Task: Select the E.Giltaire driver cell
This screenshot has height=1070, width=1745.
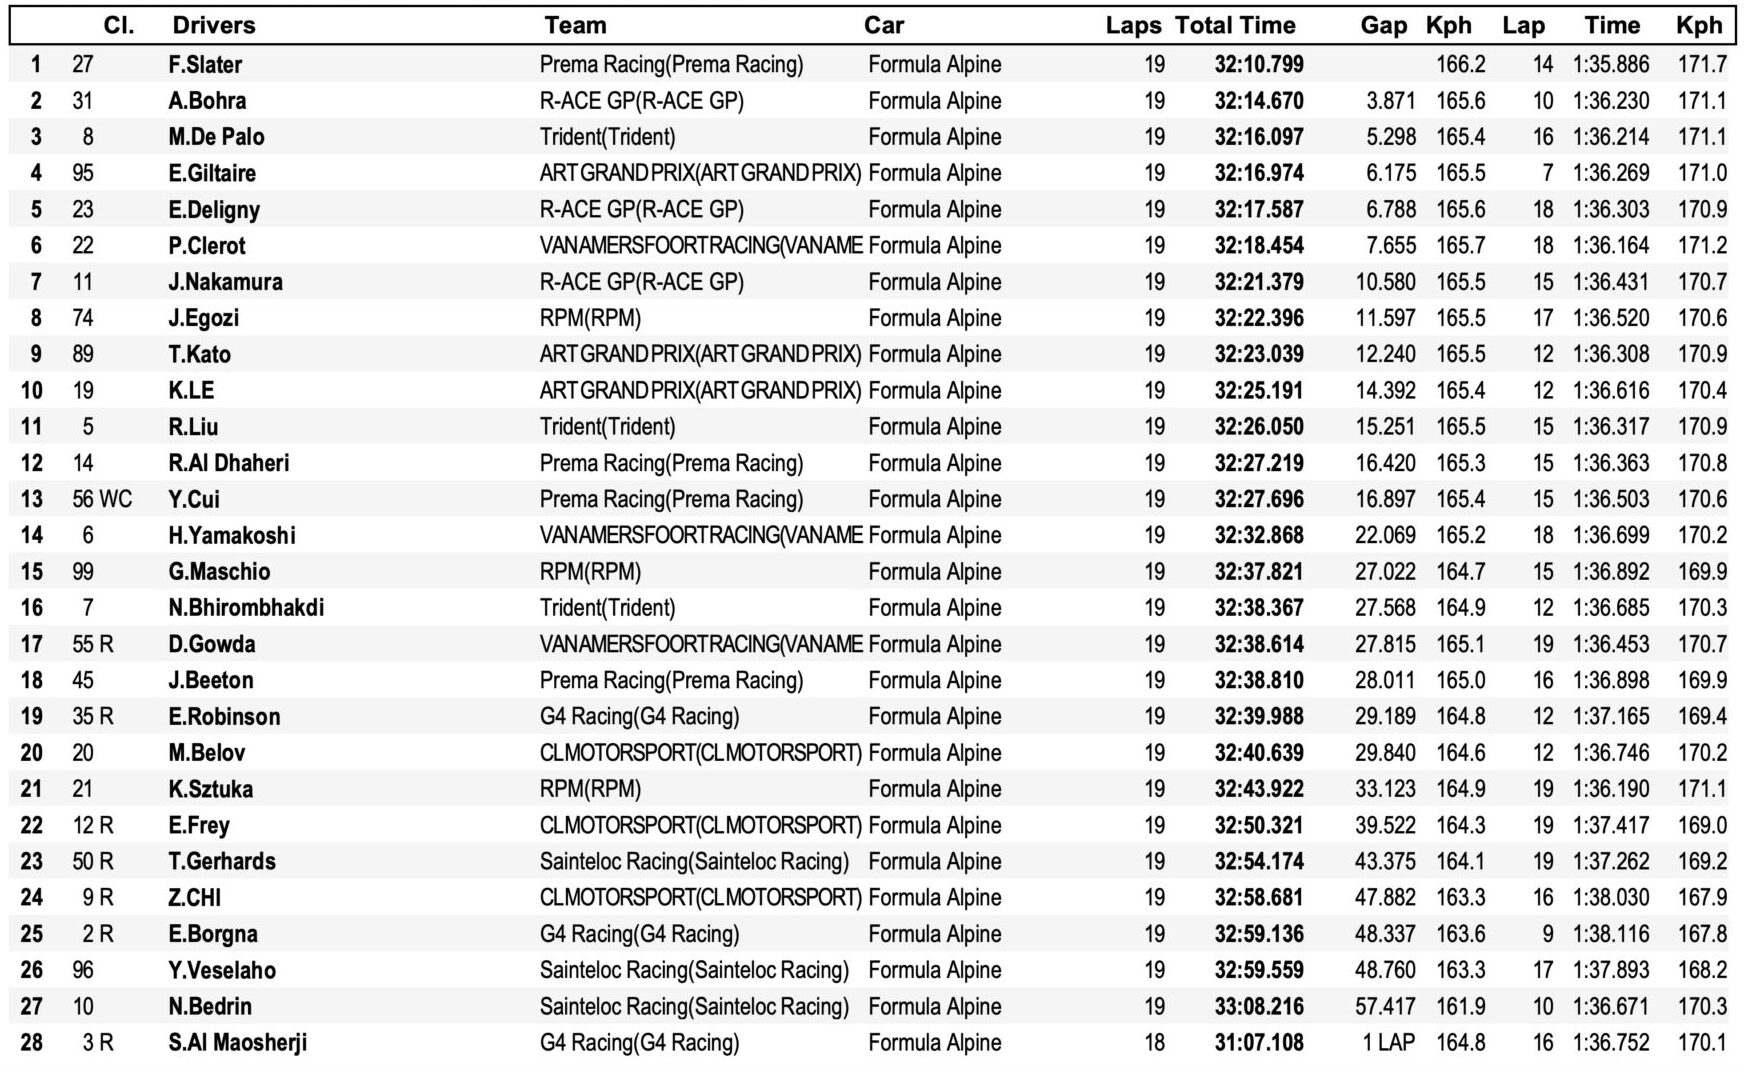Action: [212, 173]
